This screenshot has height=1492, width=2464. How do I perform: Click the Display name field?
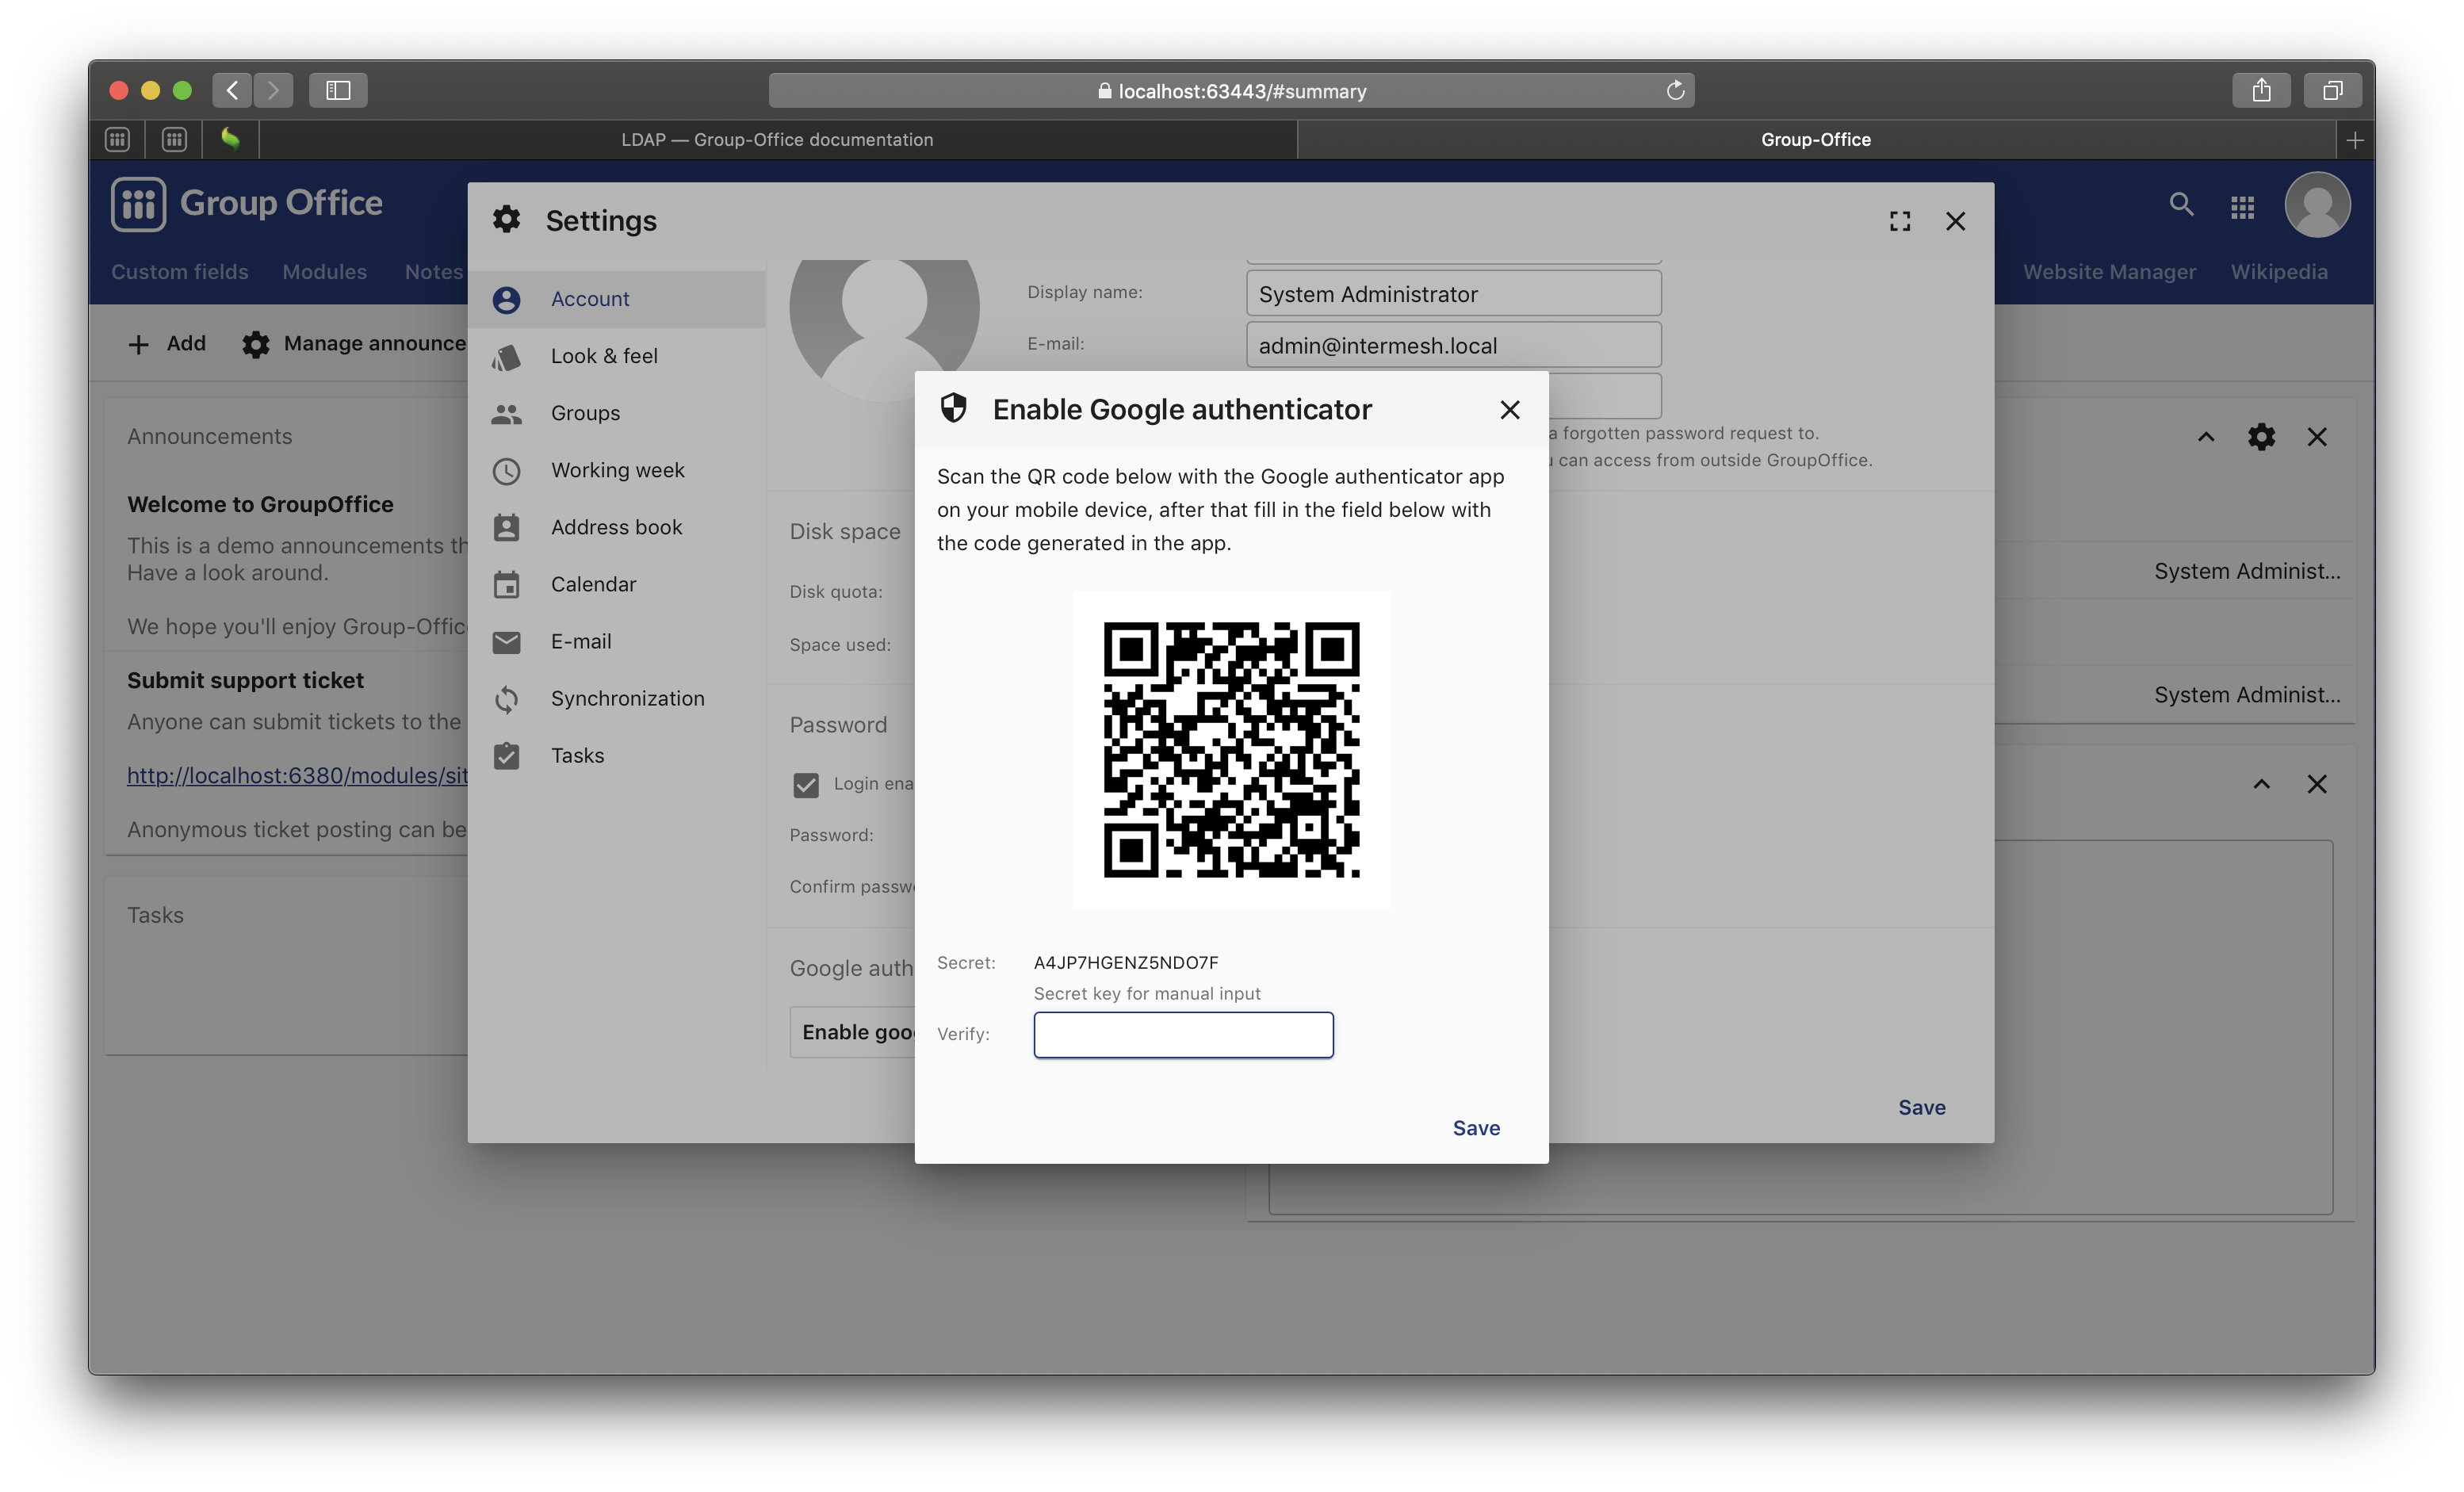(x=1453, y=293)
